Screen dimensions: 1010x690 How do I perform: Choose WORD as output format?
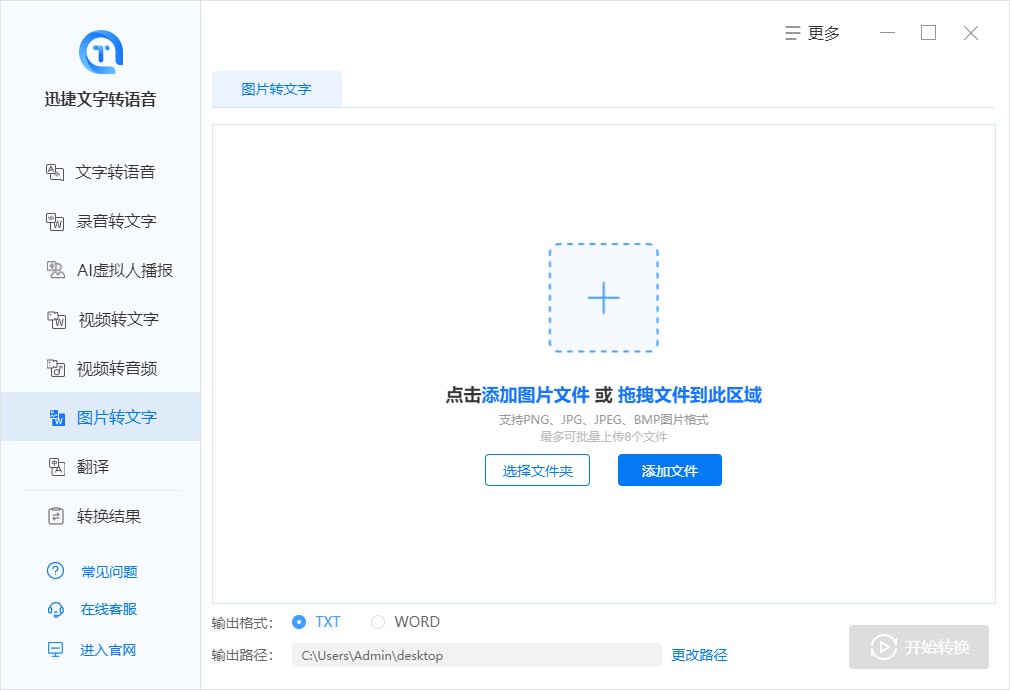pyautogui.click(x=379, y=621)
